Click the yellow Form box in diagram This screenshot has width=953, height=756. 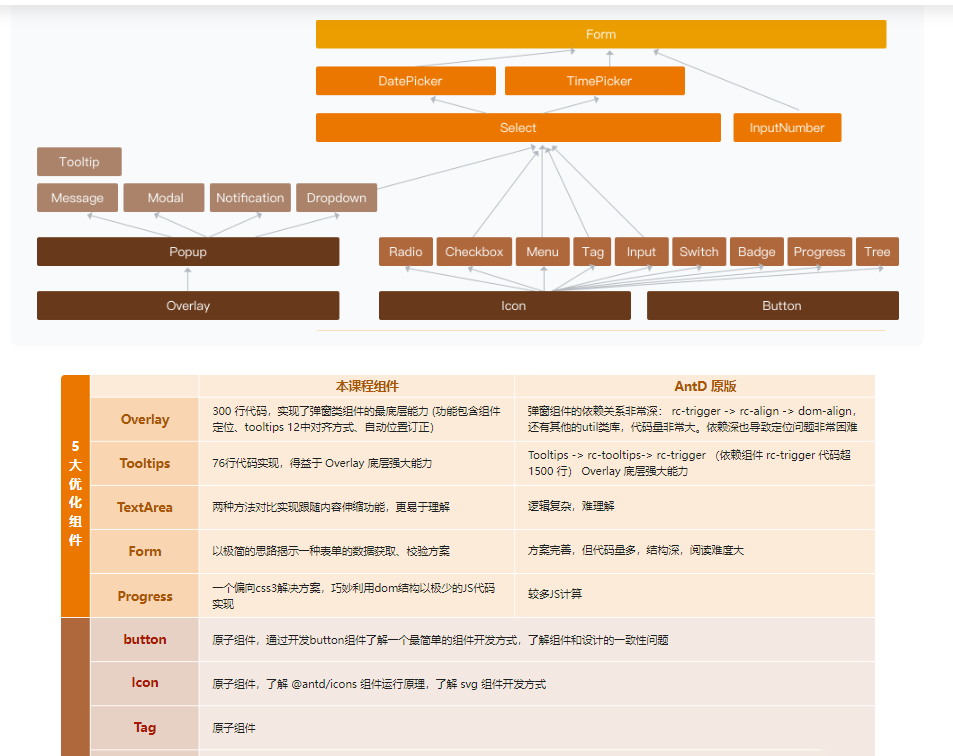[601, 34]
